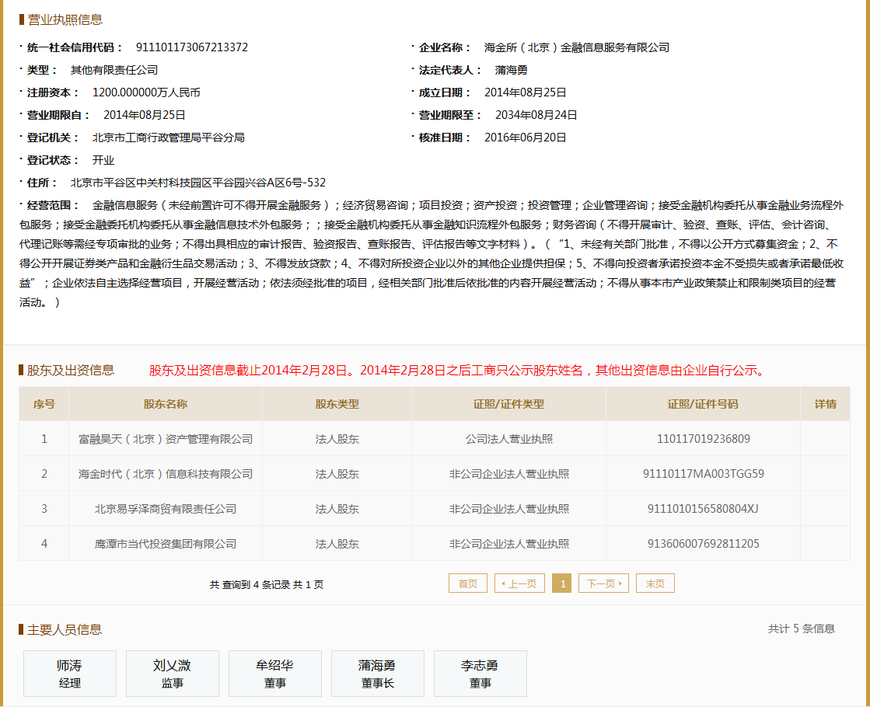
Task: Click license number 110117019236809
Action: [703, 439]
